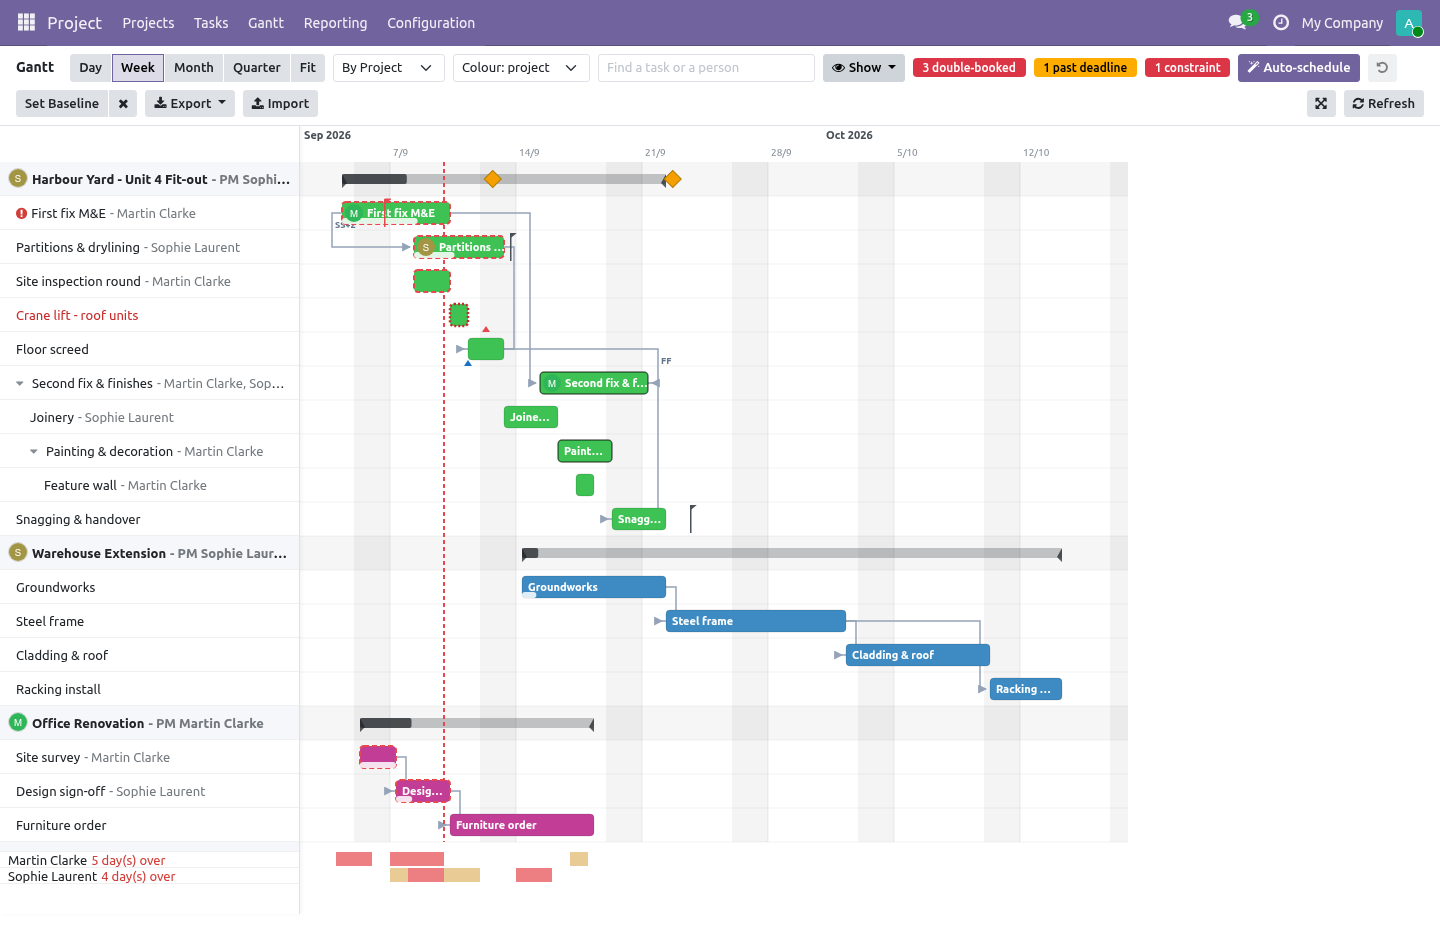Click the Steel frame task bar
The width and height of the screenshot is (1440, 938).
coord(756,621)
